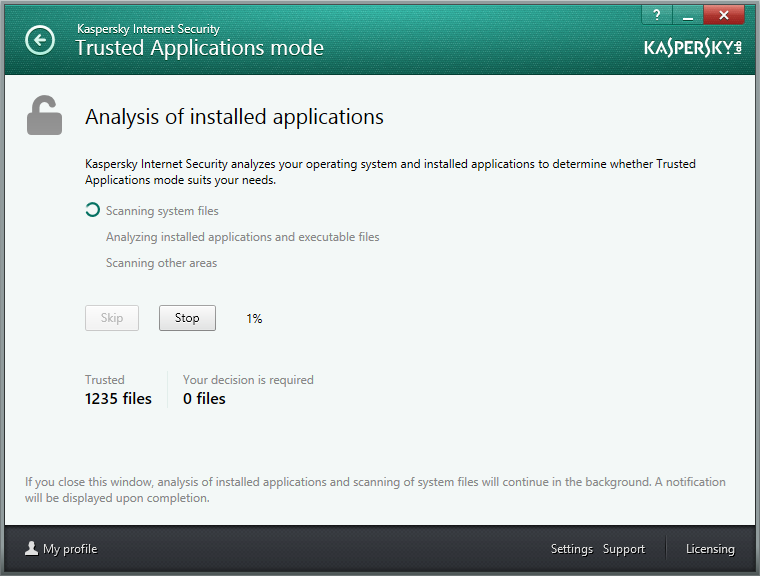This screenshot has width=760, height=576.
Task: Stop the application analysis
Action: coord(187,318)
